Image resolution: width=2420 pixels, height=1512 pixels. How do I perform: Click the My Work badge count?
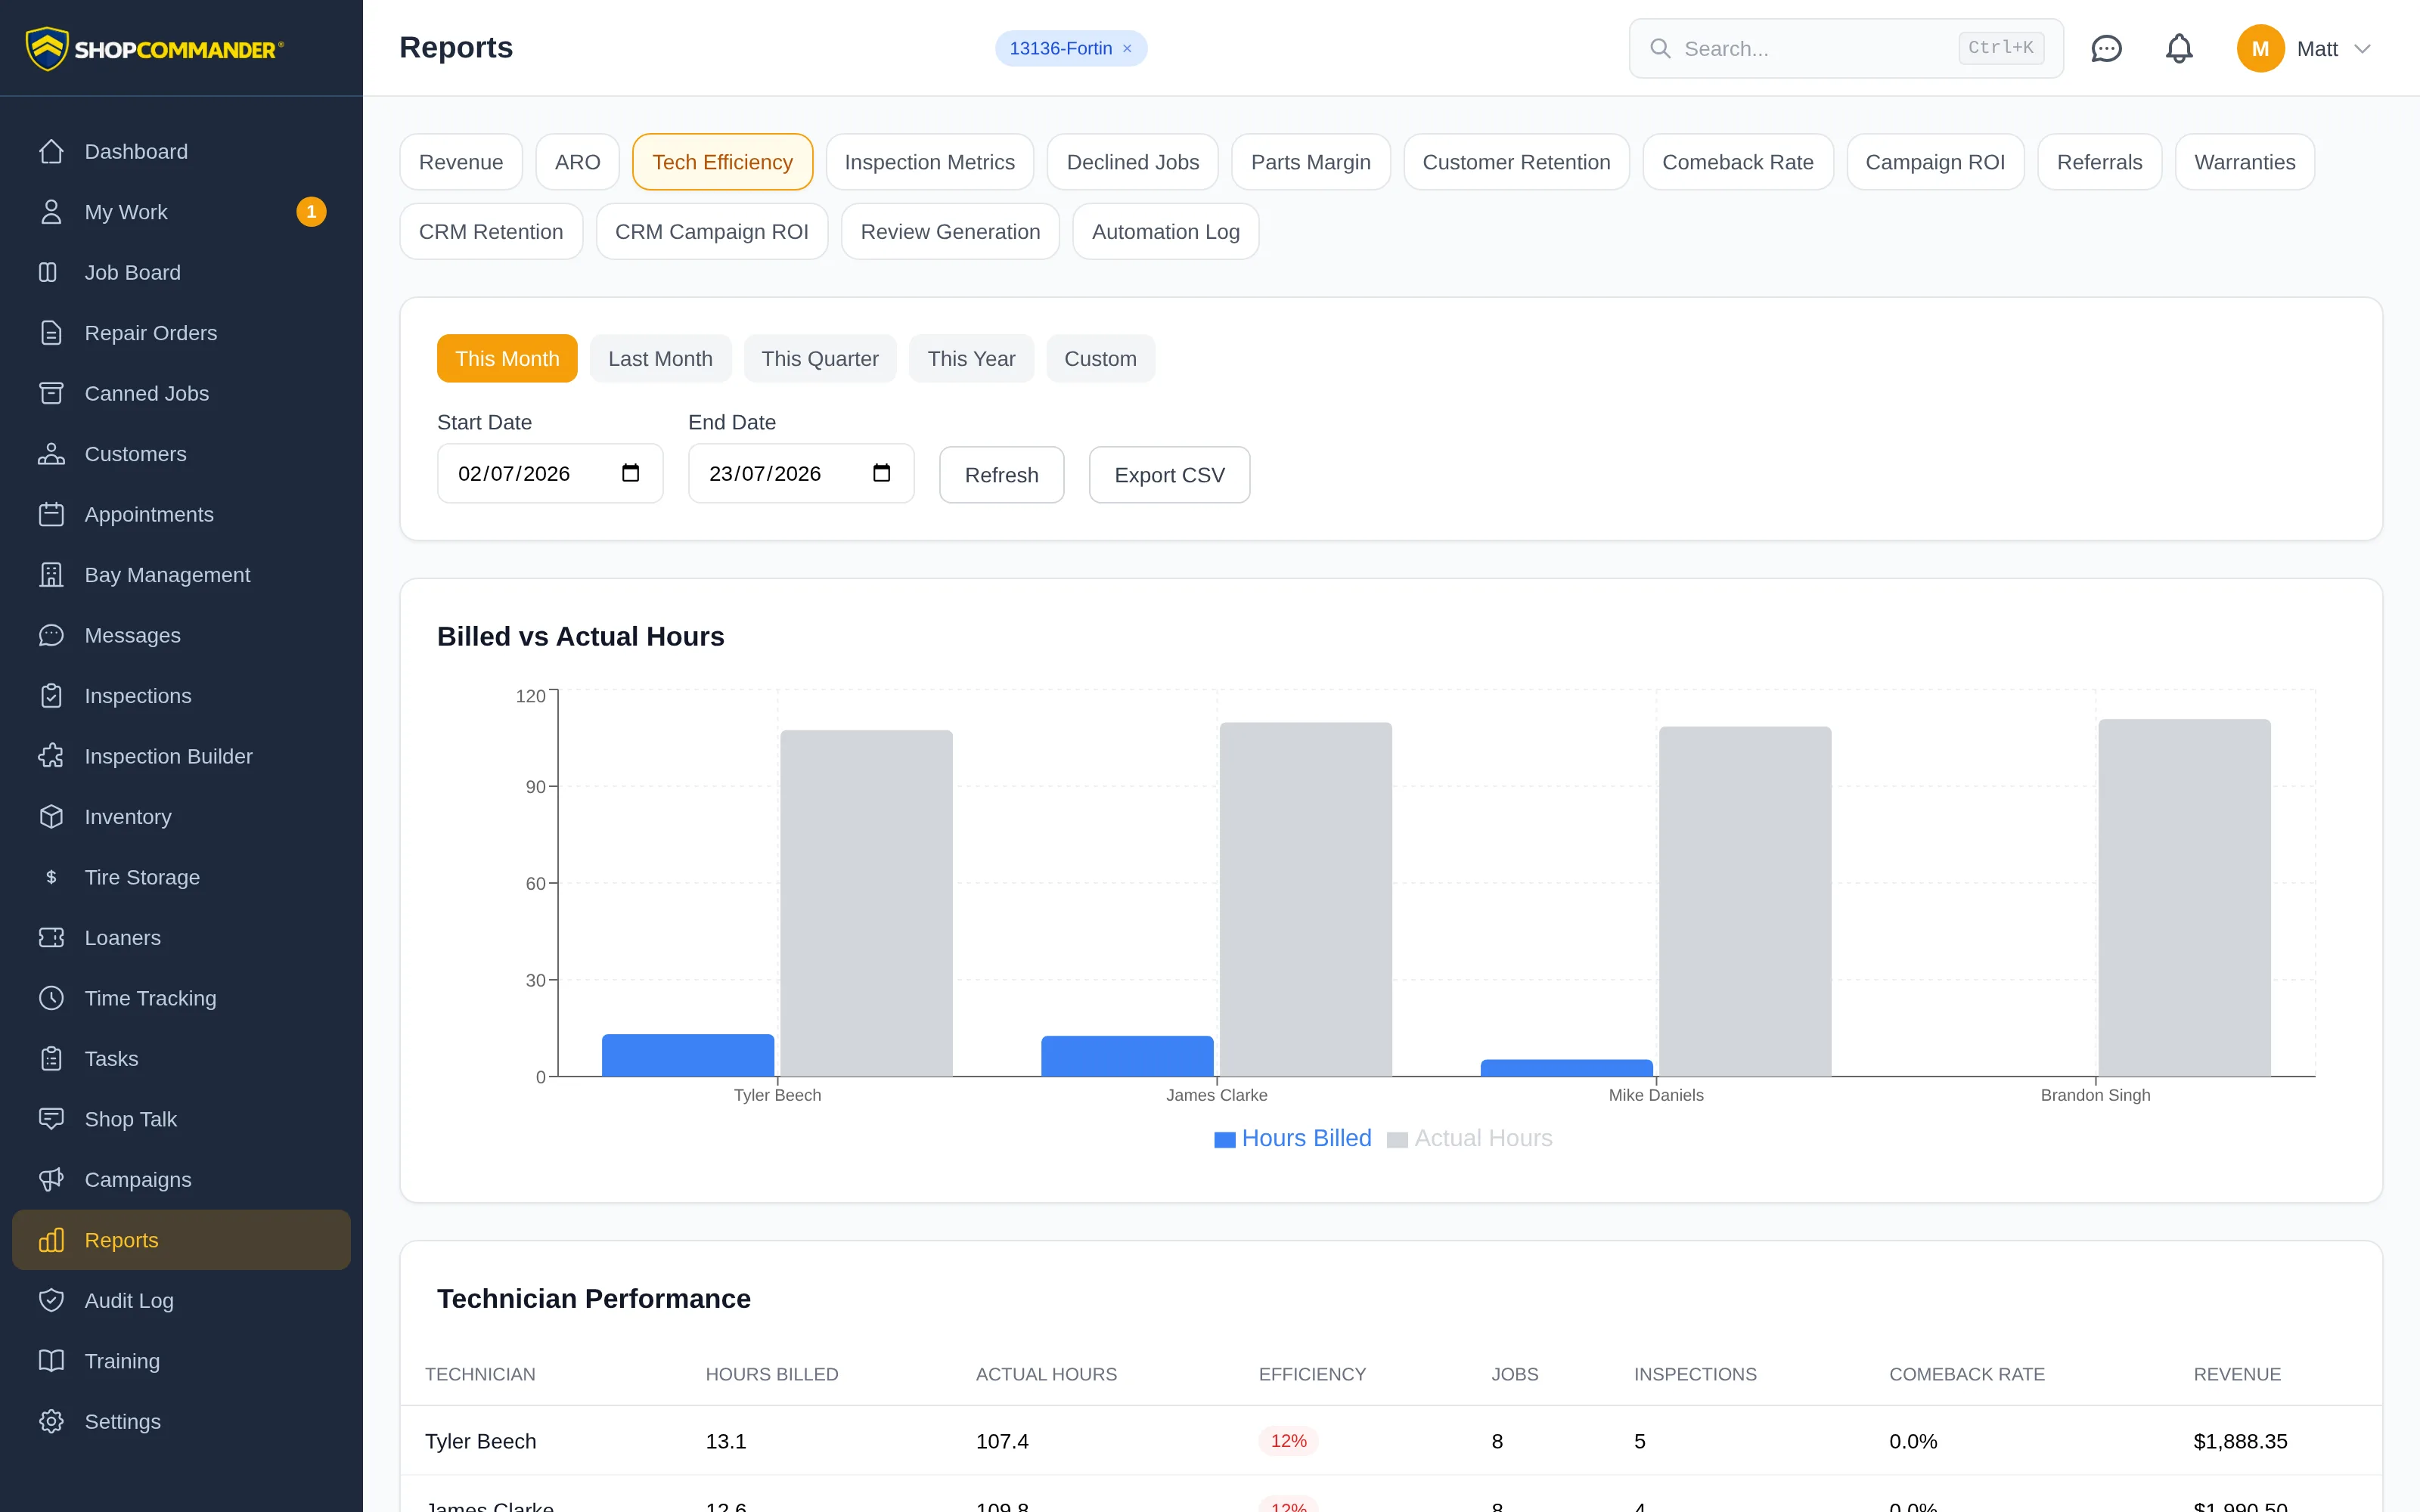[x=311, y=212]
